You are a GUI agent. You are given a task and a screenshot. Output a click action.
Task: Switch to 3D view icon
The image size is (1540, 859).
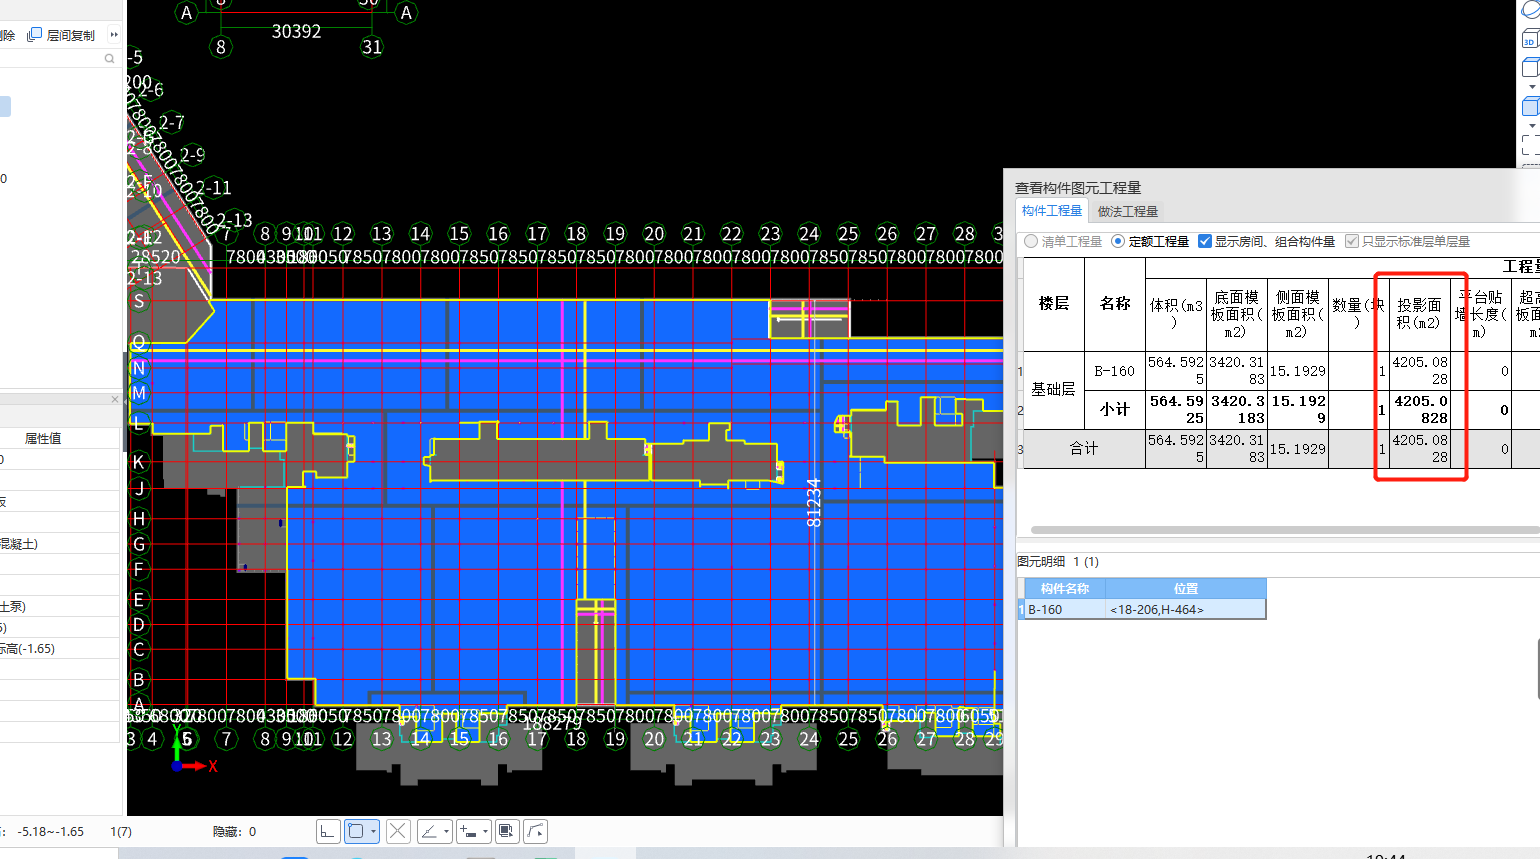(x=1530, y=39)
